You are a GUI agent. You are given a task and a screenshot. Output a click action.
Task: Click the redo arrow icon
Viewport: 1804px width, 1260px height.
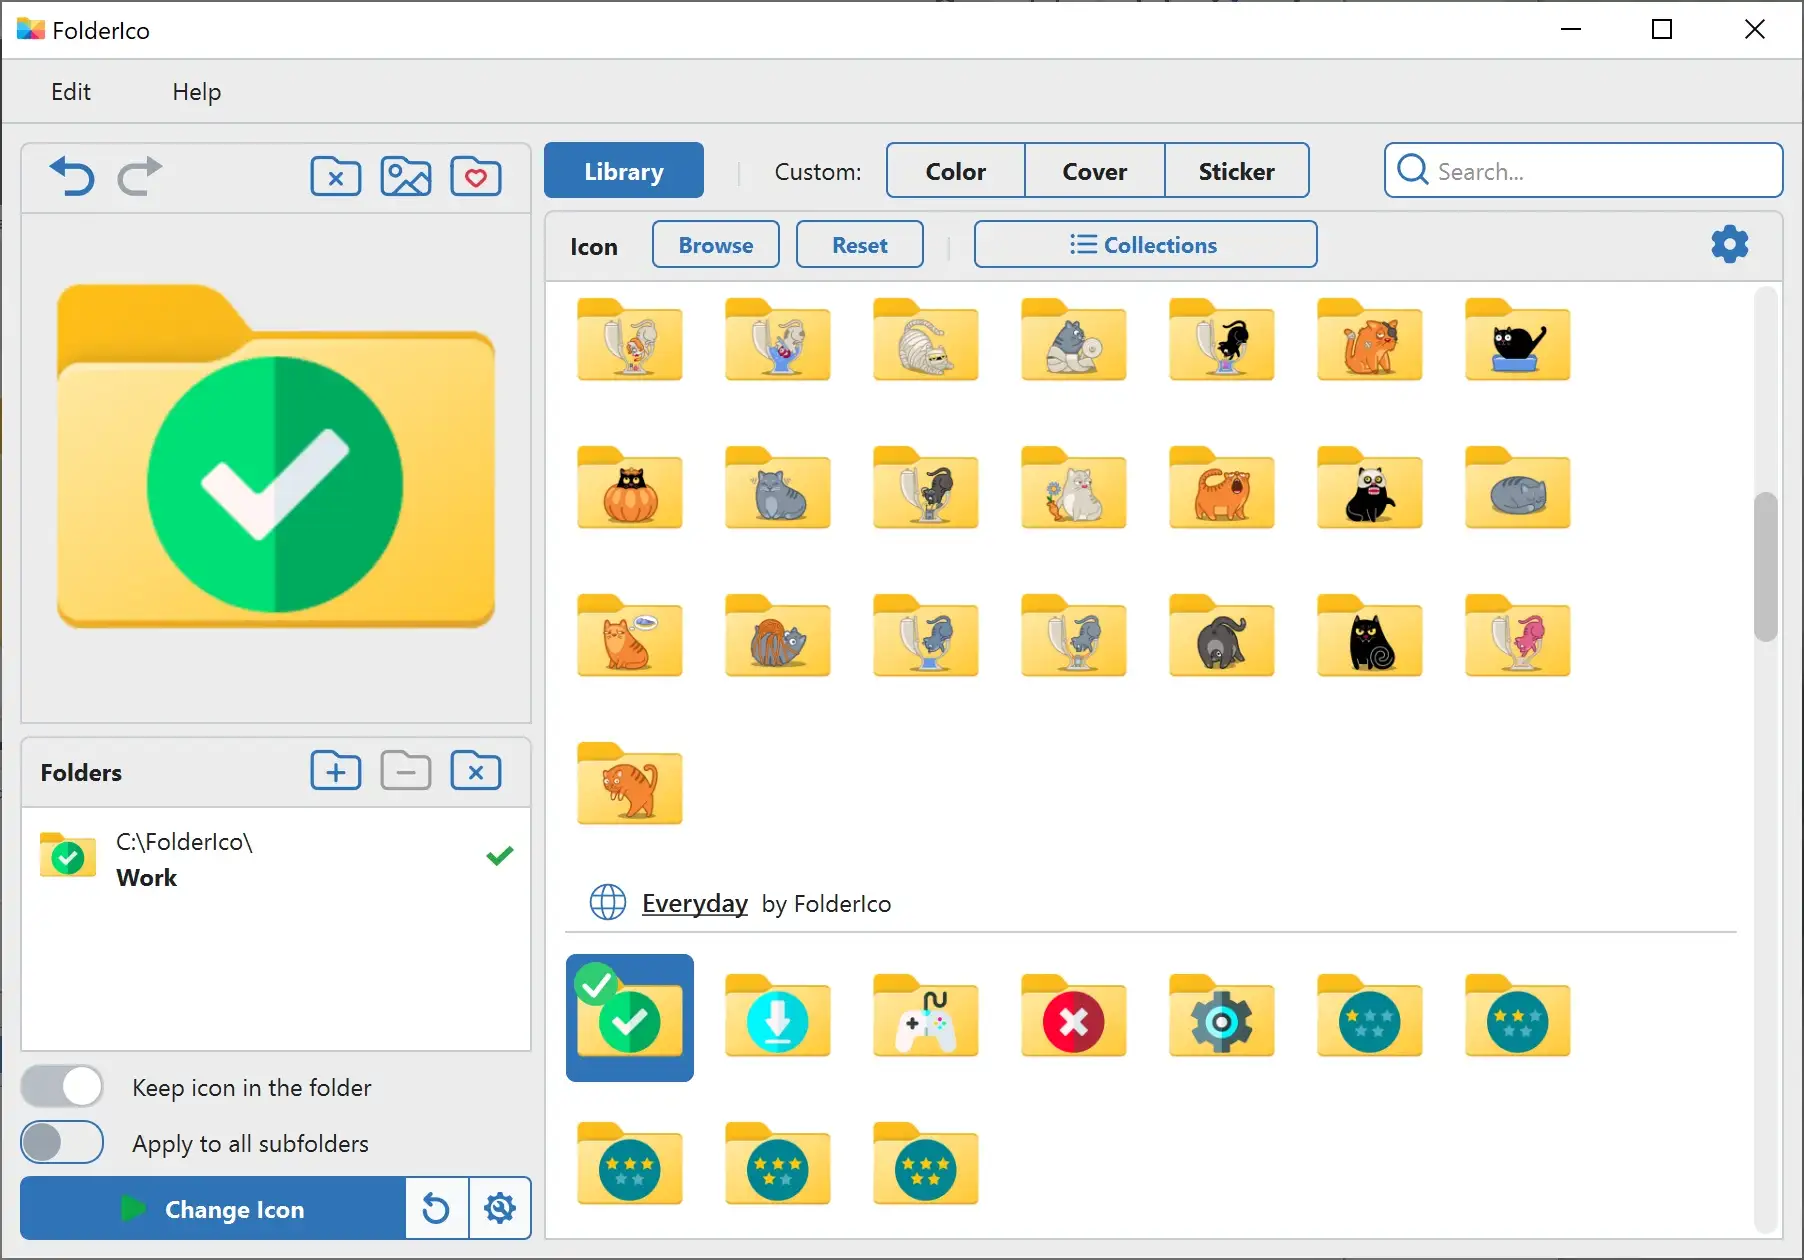pyautogui.click(x=140, y=177)
